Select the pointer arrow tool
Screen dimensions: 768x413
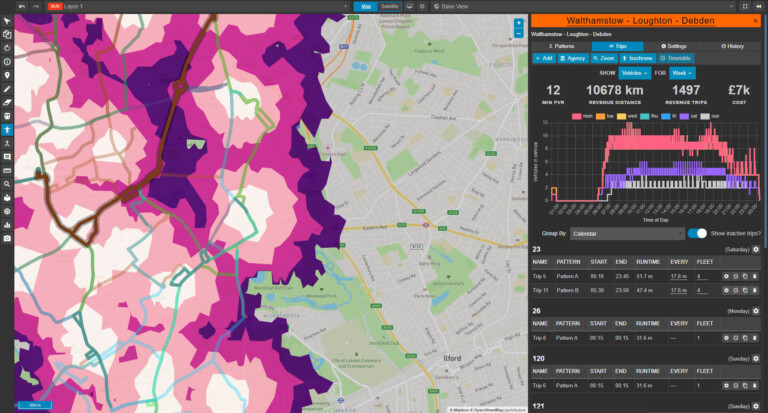coord(7,21)
